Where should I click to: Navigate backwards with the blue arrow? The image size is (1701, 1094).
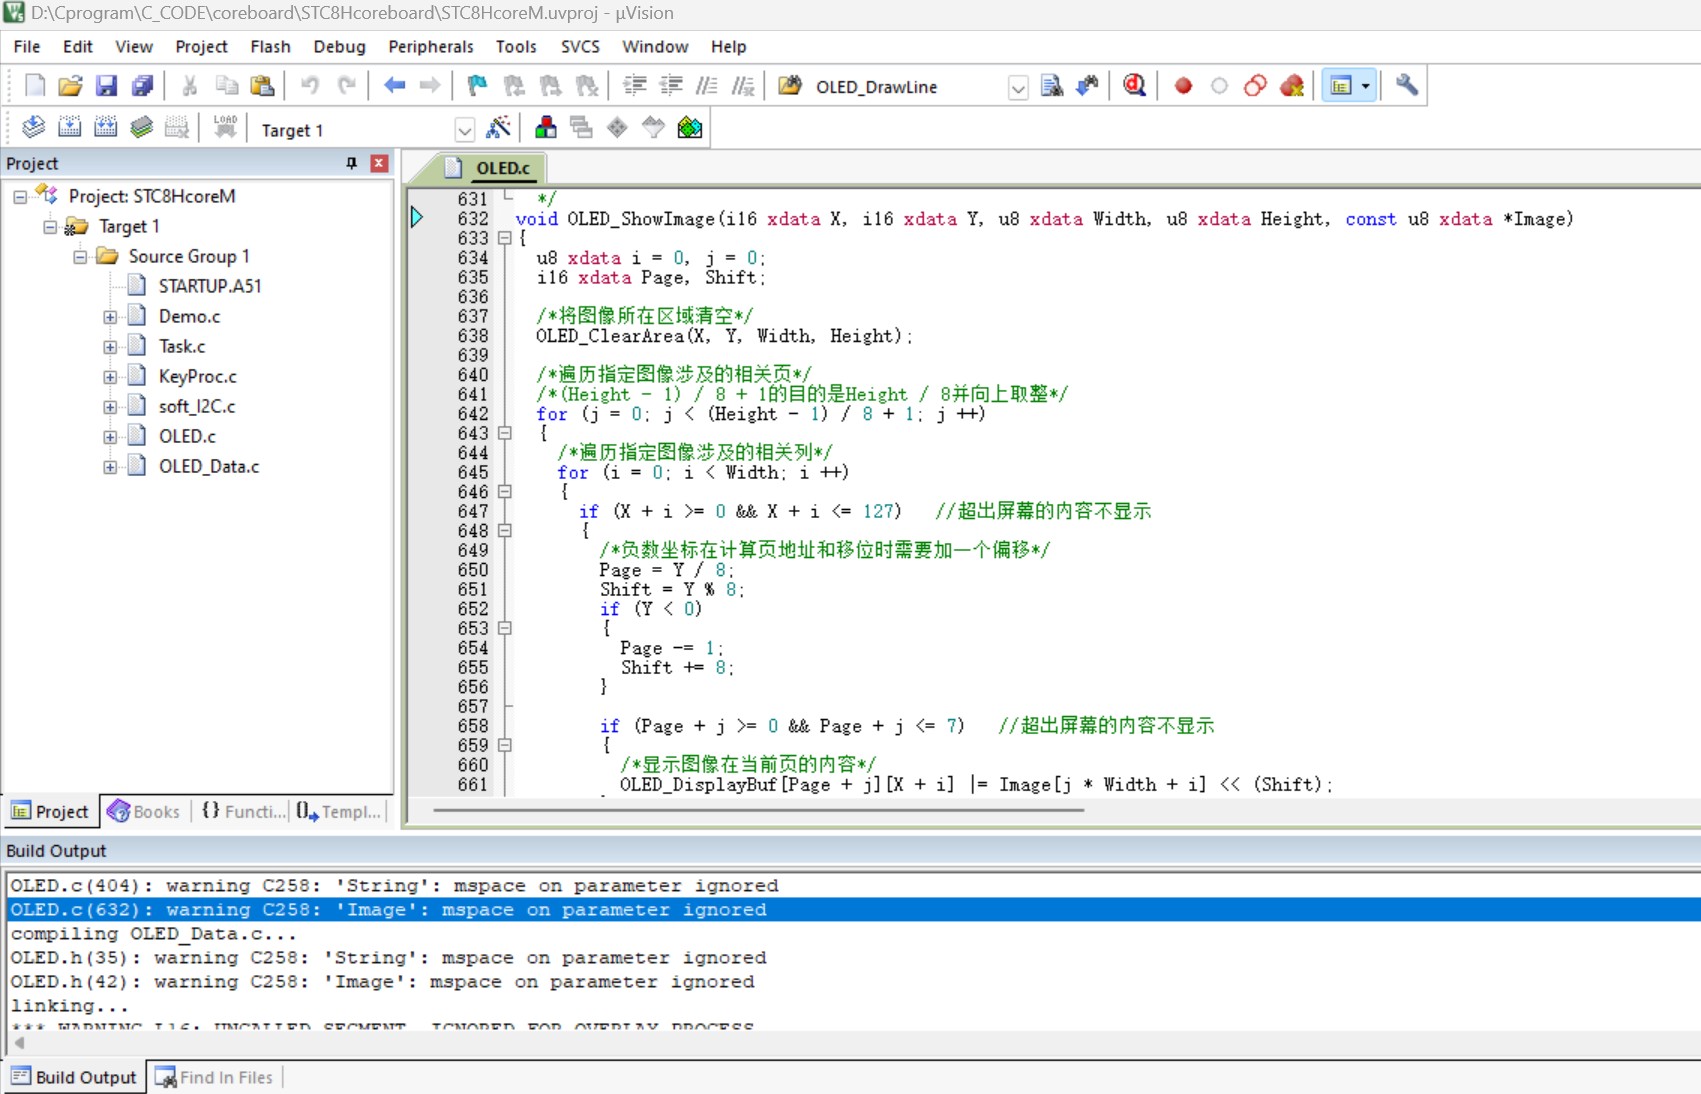(x=394, y=86)
